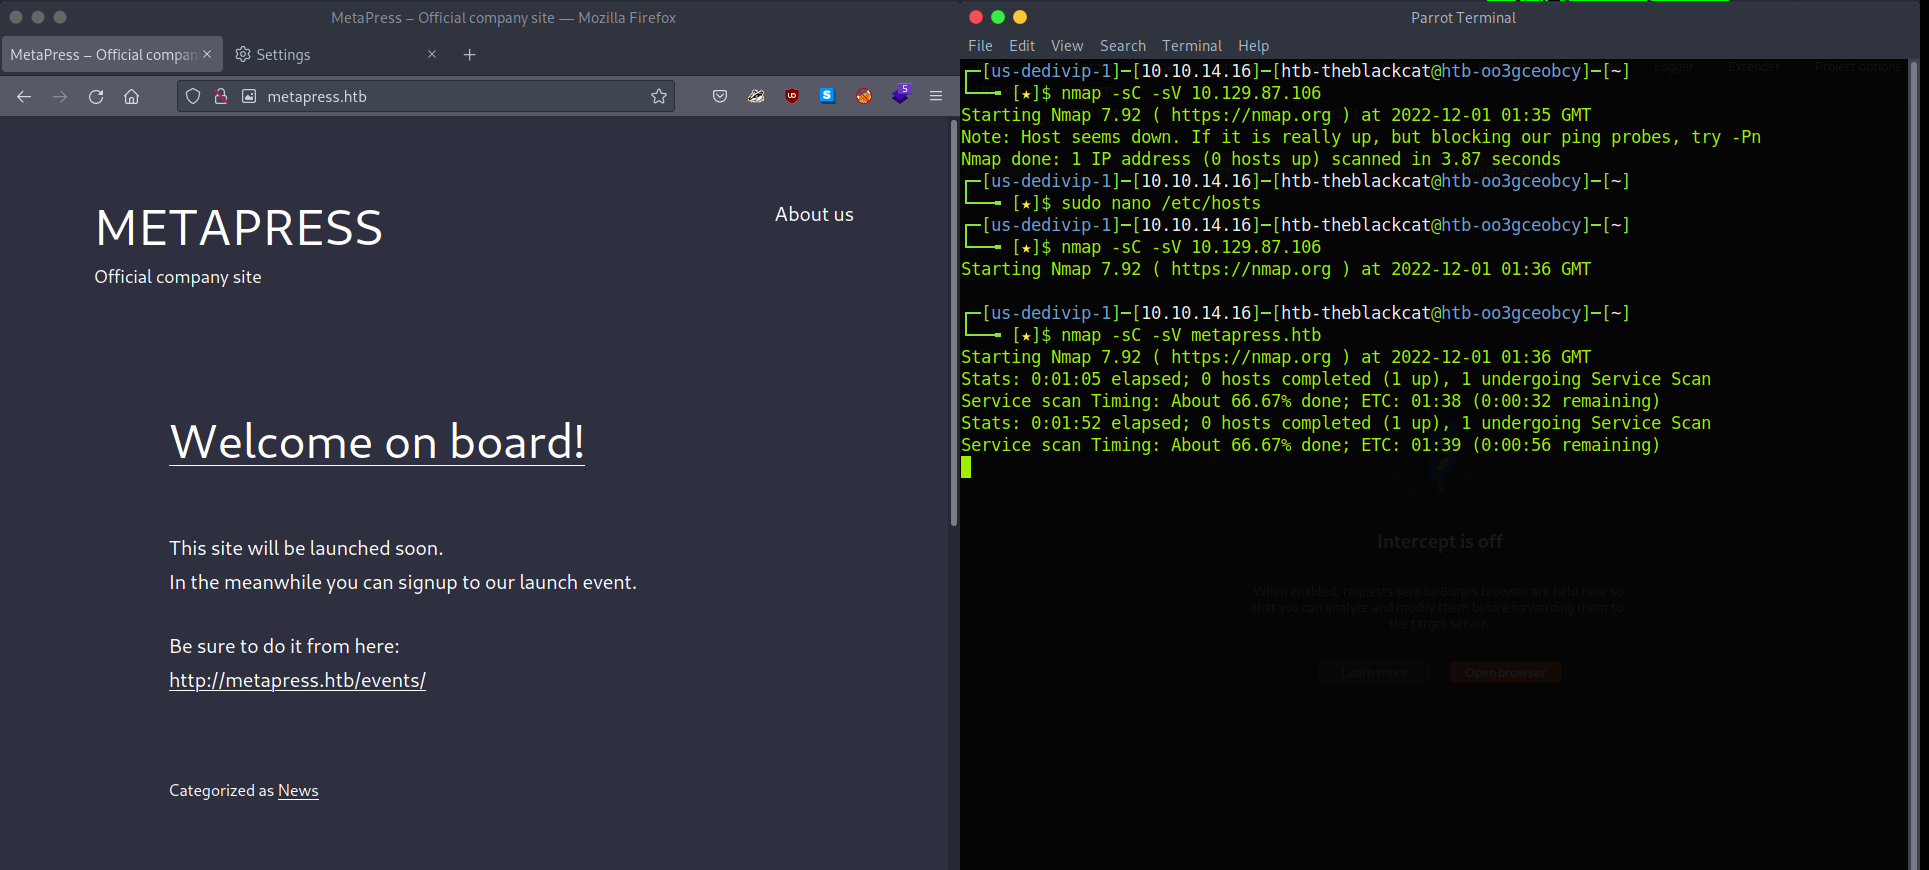Click the 'nmap -sC -sV metapress.htb' command
Screen dimensions: 1929x870
(x=1191, y=335)
